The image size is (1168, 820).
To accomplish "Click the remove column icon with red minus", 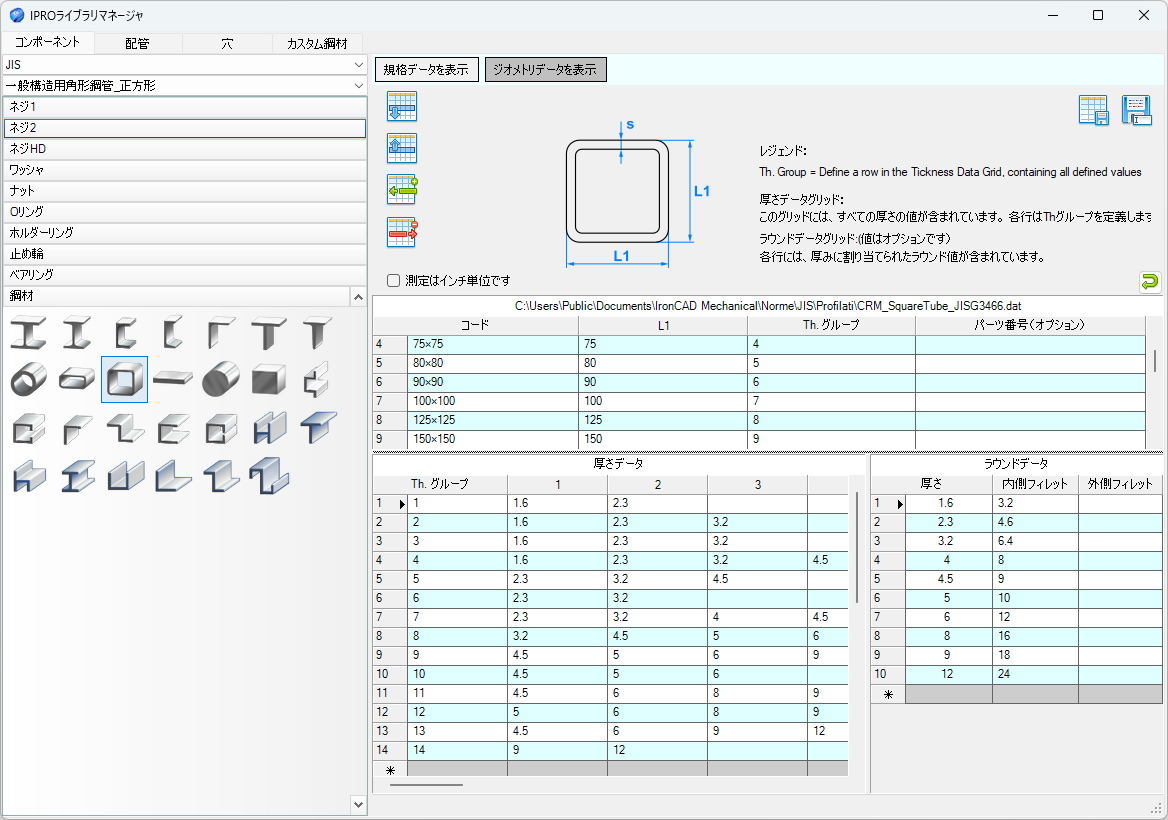I will 402,232.
